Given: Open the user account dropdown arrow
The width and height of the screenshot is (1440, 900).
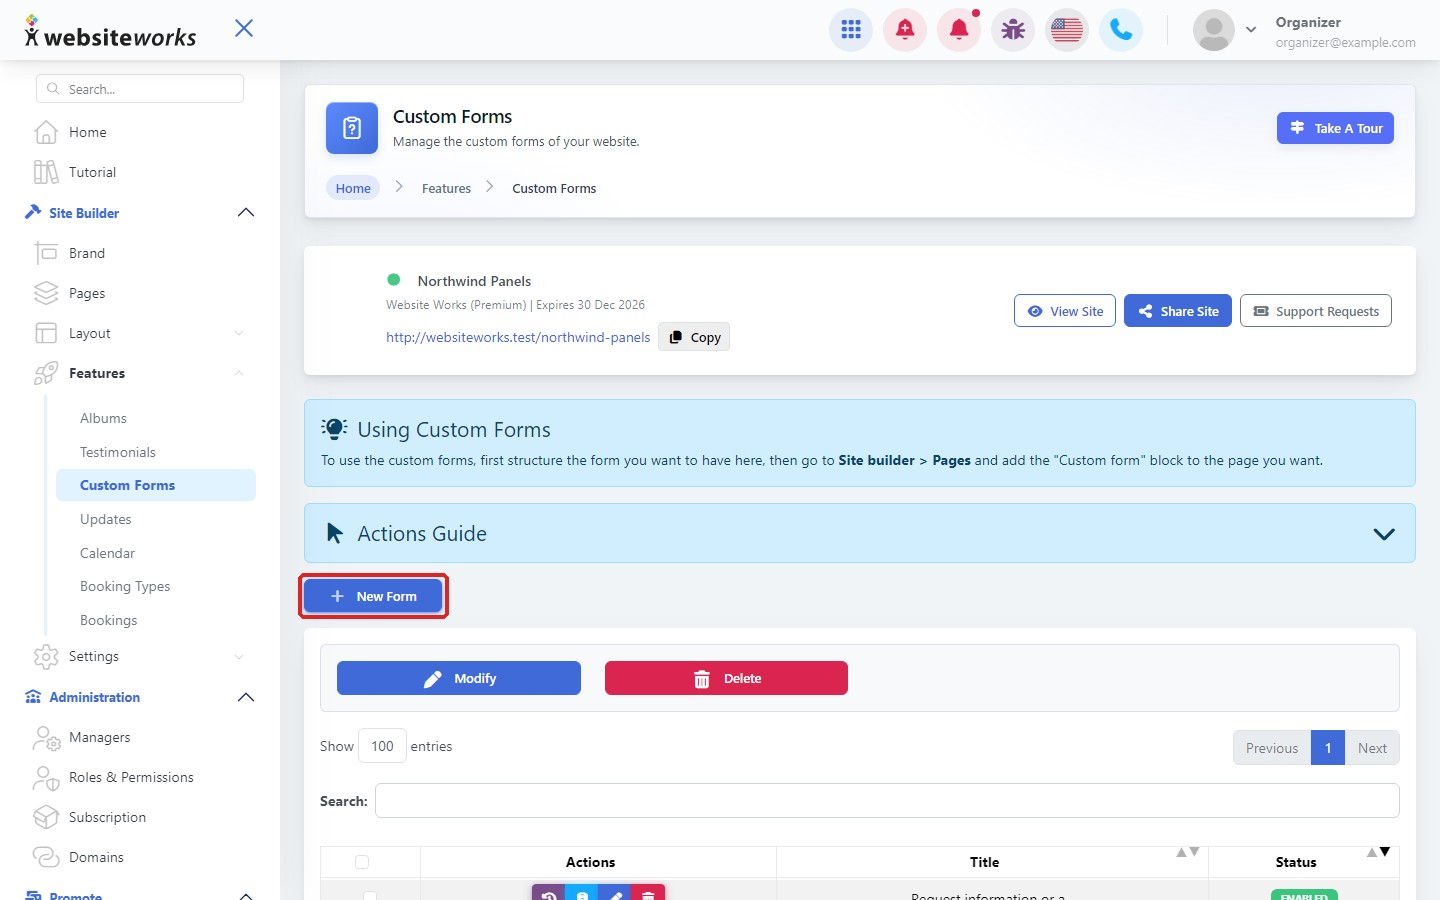Looking at the screenshot, I should [x=1251, y=30].
